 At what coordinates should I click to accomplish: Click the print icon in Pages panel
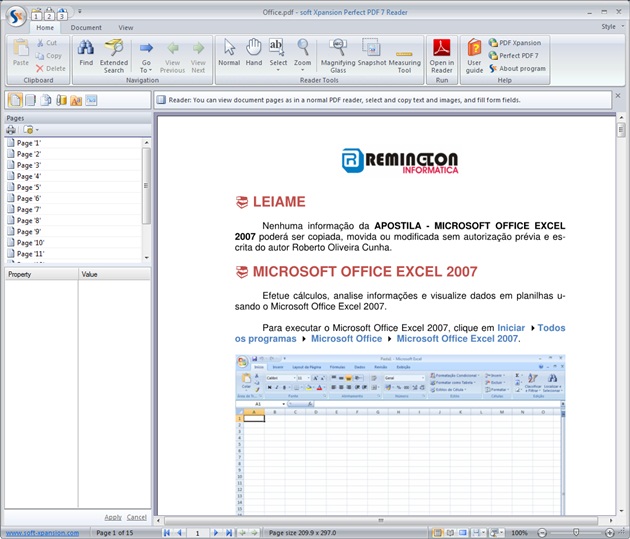point(11,130)
